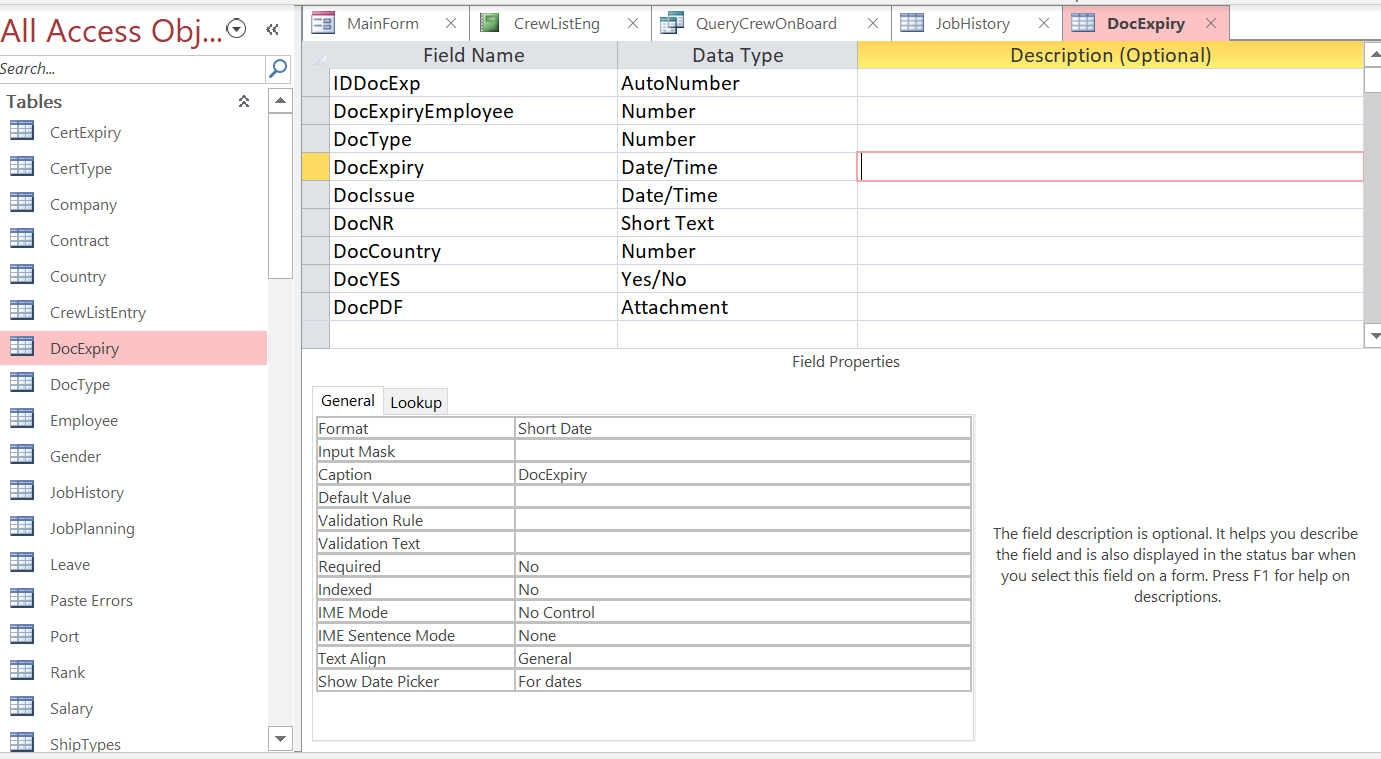Viewport: 1381px width, 759px height.
Task: Collapse the navigation pane with double-chevron
Action: (272, 30)
